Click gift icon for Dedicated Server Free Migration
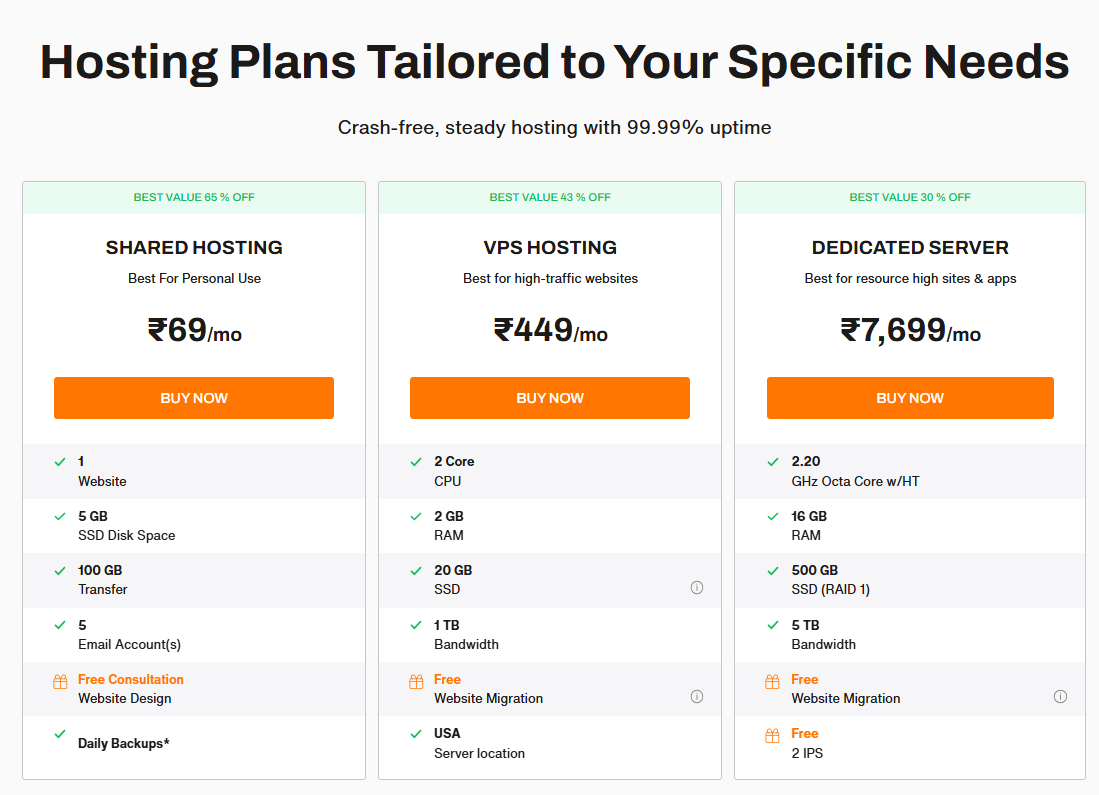 tap(772, 682)
